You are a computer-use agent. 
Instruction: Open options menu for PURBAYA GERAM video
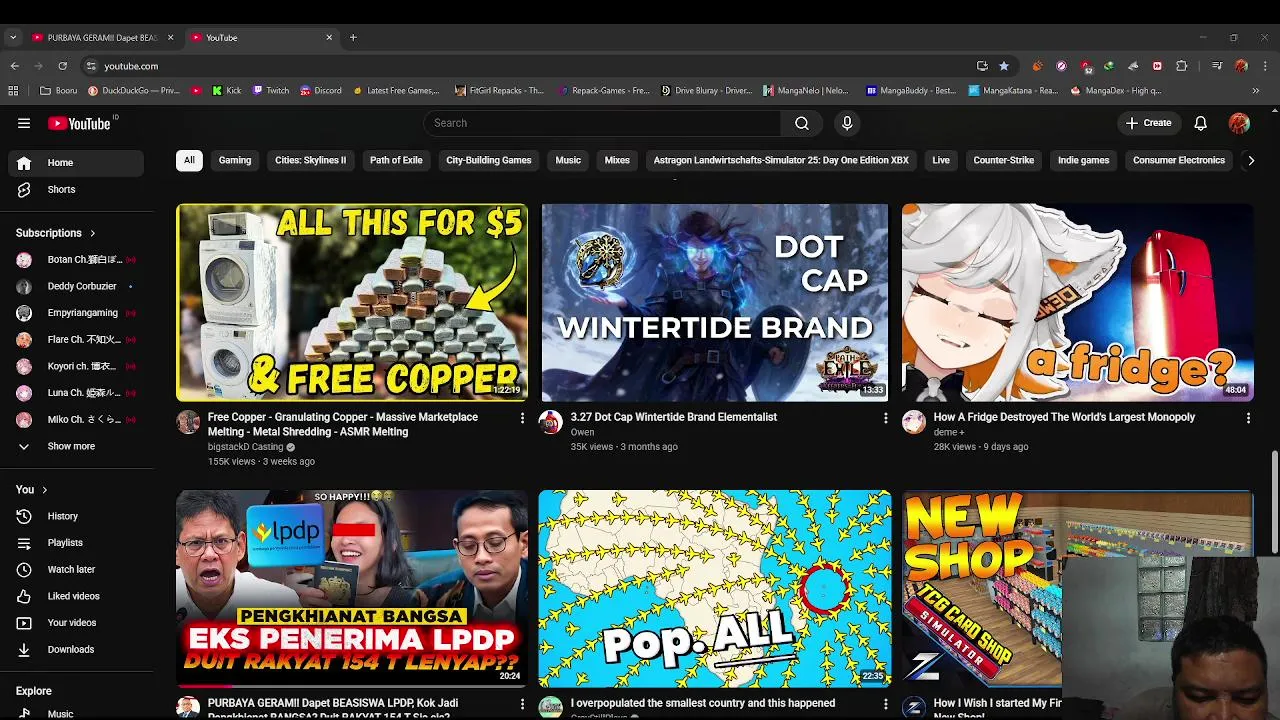(x=522, y=704)
